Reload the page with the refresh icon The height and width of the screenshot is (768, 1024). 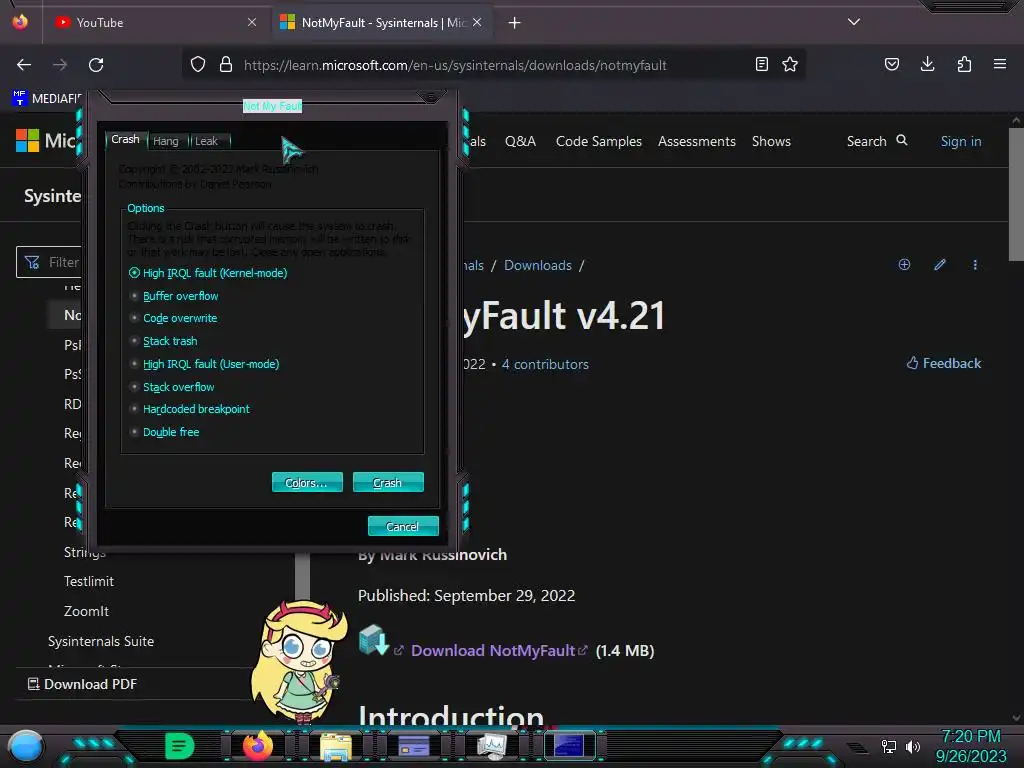click(96, 65)
